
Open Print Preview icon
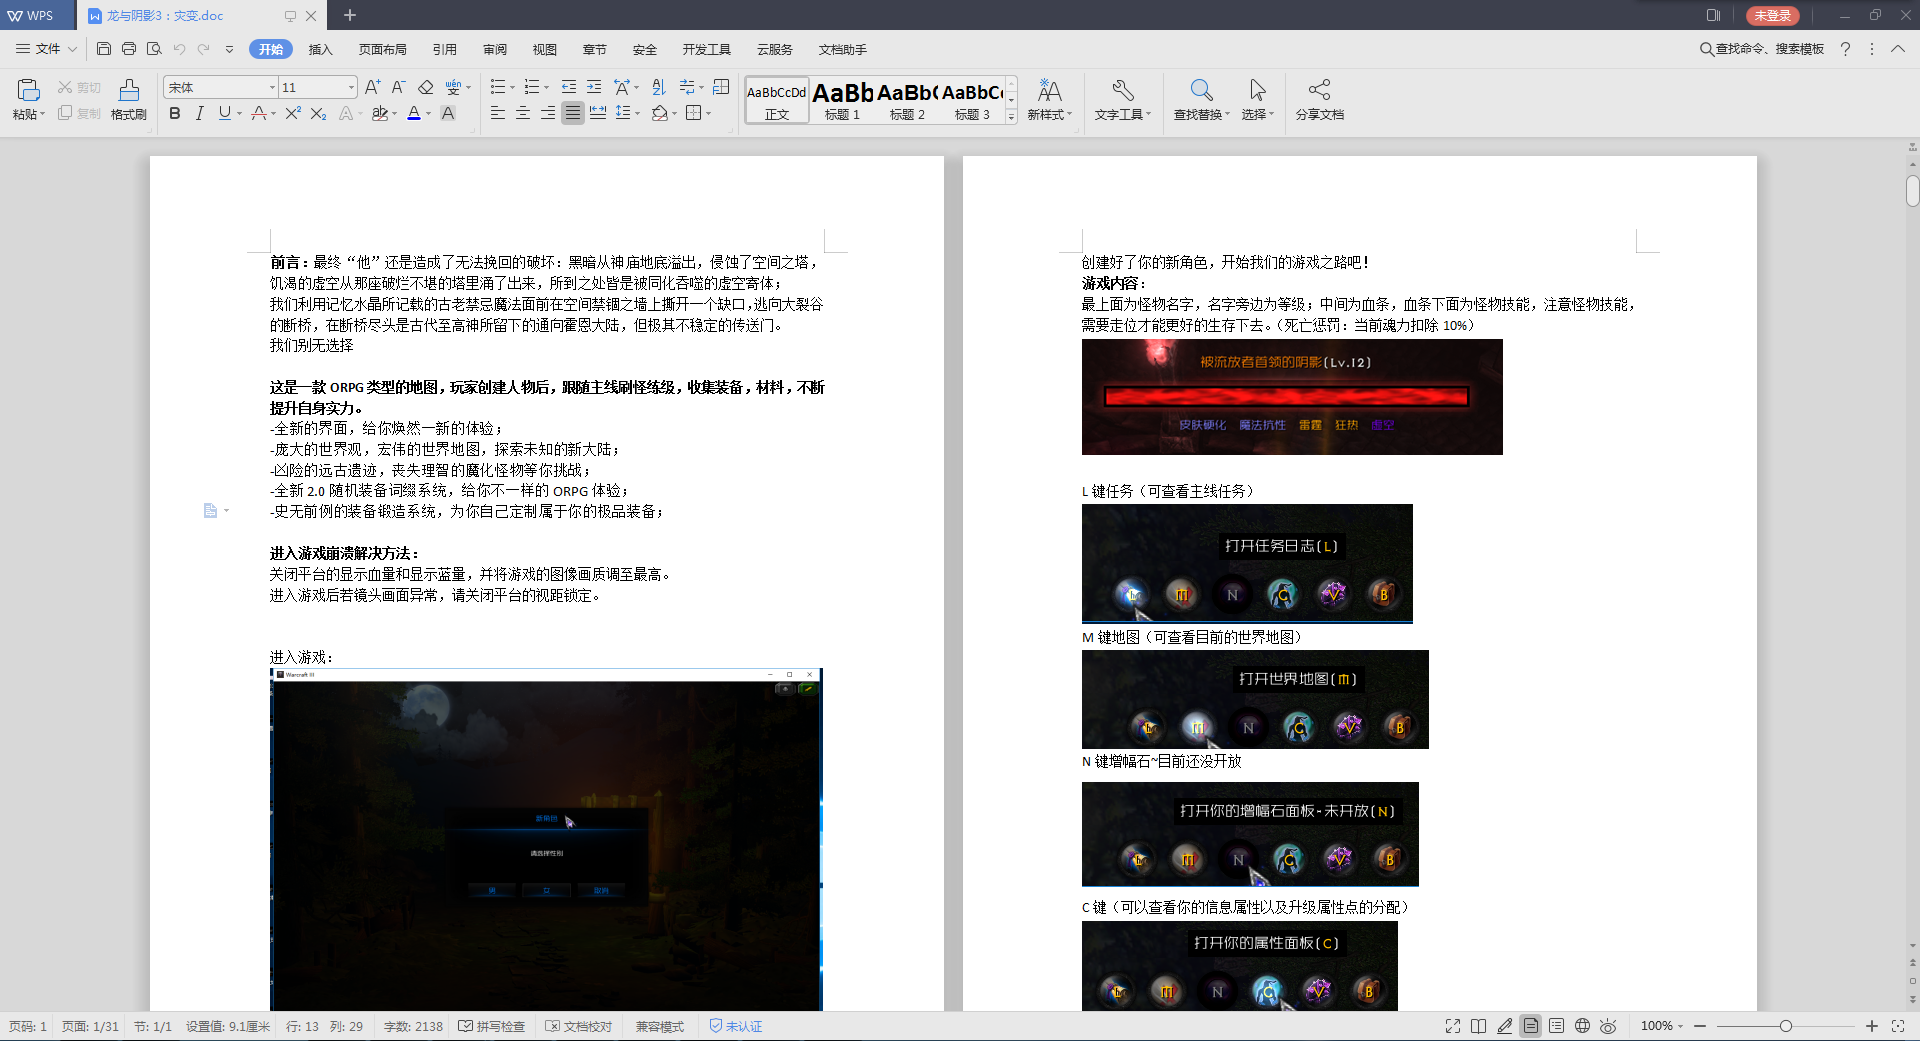(x=154, y=49)
